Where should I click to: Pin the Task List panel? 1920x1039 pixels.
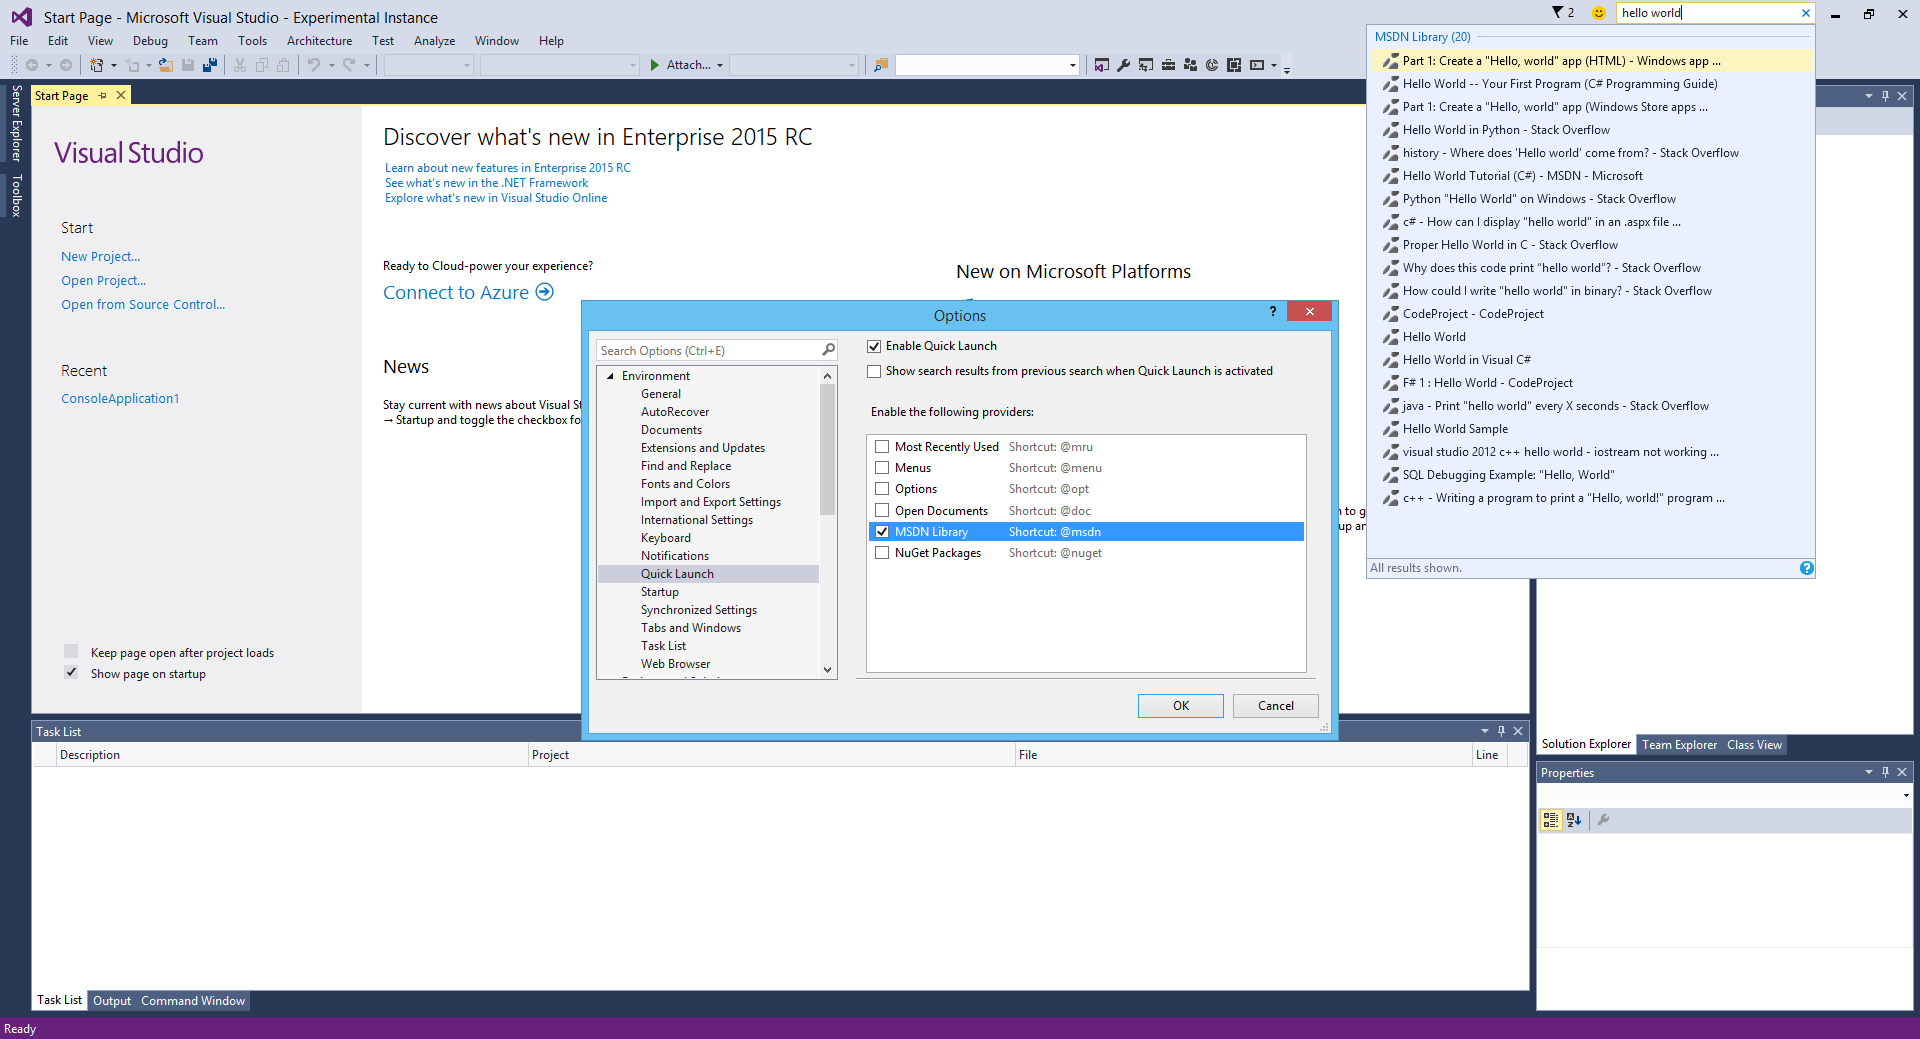click(x=1501, y=731)
